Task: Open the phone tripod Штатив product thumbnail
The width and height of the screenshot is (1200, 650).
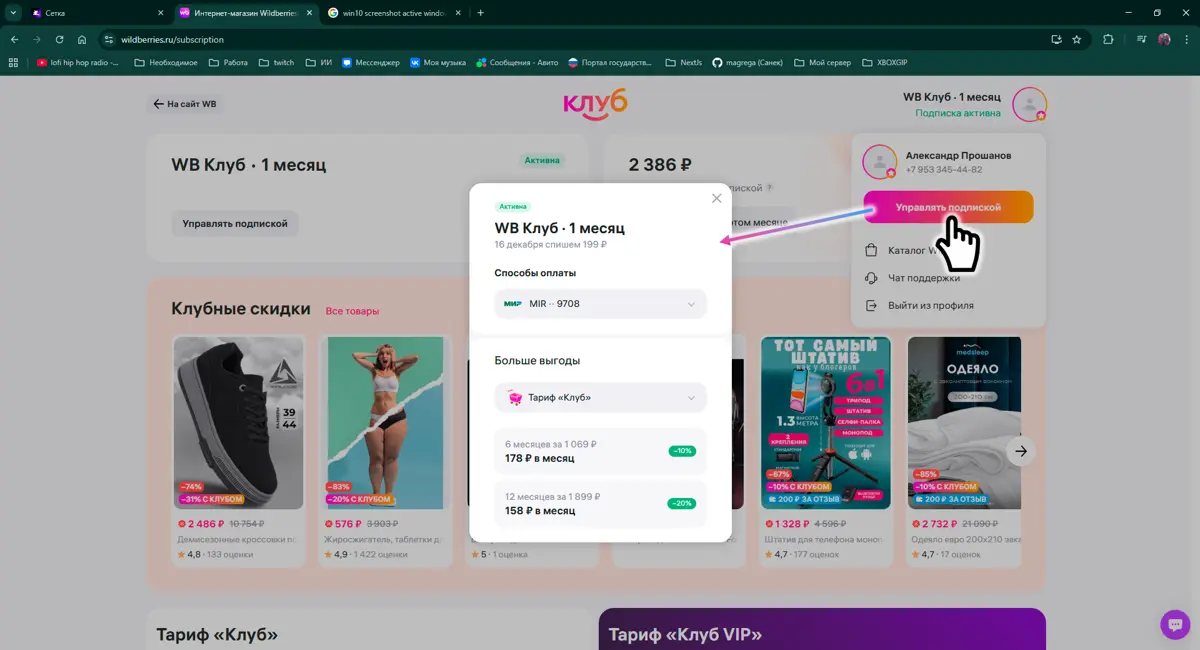Action: [x=825, y=422]
